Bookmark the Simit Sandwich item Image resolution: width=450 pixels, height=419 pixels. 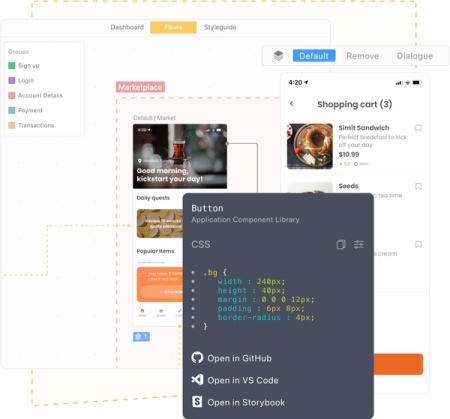418,128
